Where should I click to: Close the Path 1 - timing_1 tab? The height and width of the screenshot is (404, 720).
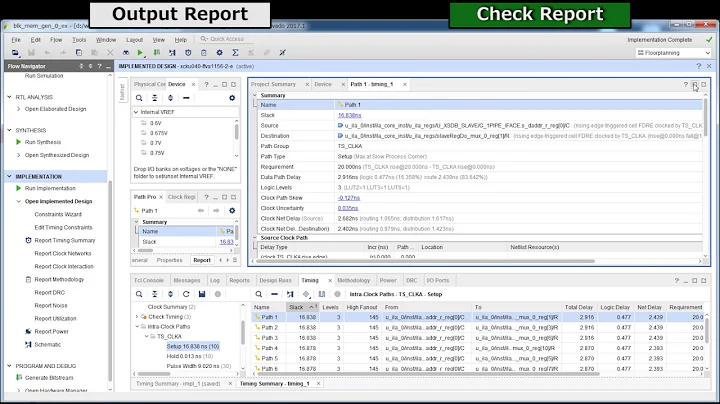(x=405, y=84)
